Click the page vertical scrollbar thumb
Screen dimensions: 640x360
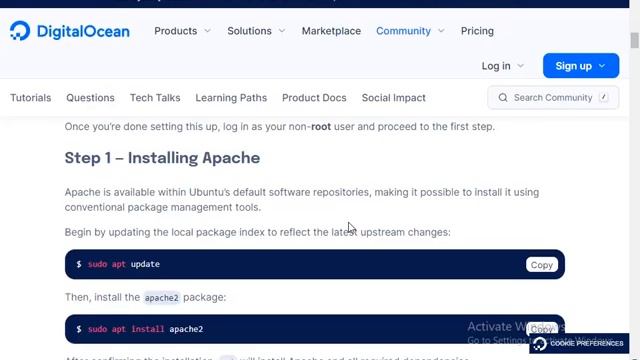(634, 40)
